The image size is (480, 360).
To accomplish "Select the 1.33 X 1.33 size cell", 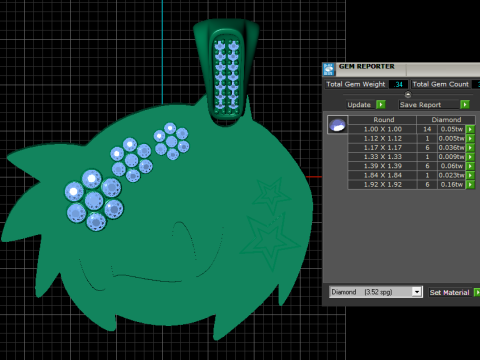I will [383, 157].
